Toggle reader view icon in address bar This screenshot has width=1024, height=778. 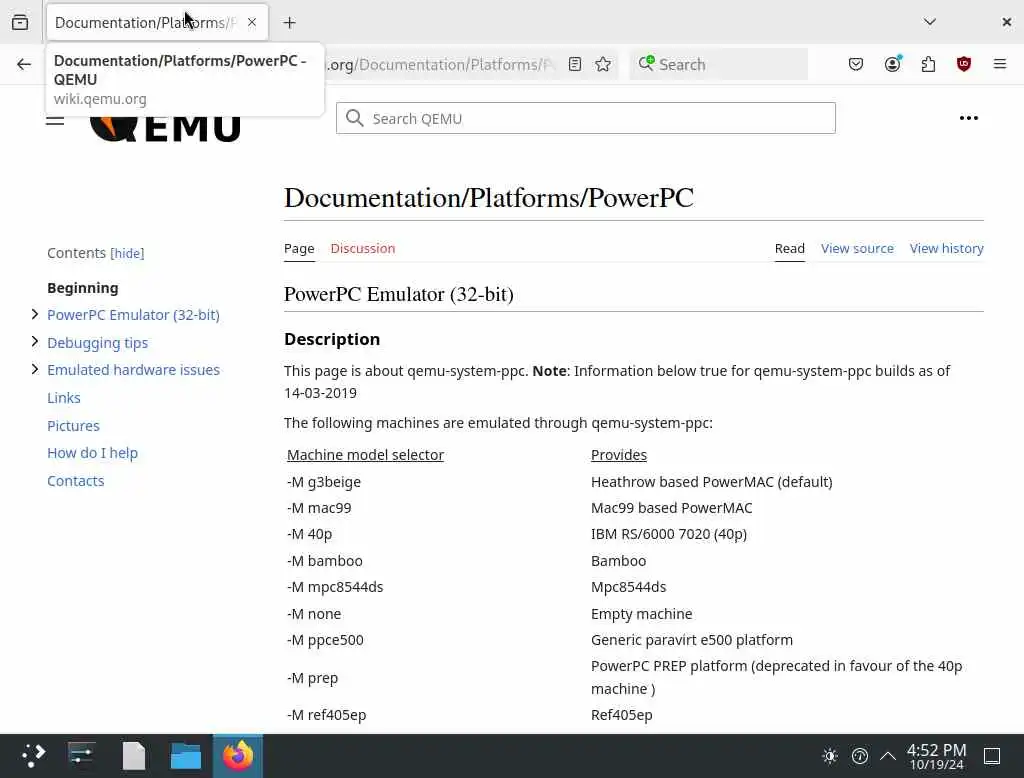(575, 64)
